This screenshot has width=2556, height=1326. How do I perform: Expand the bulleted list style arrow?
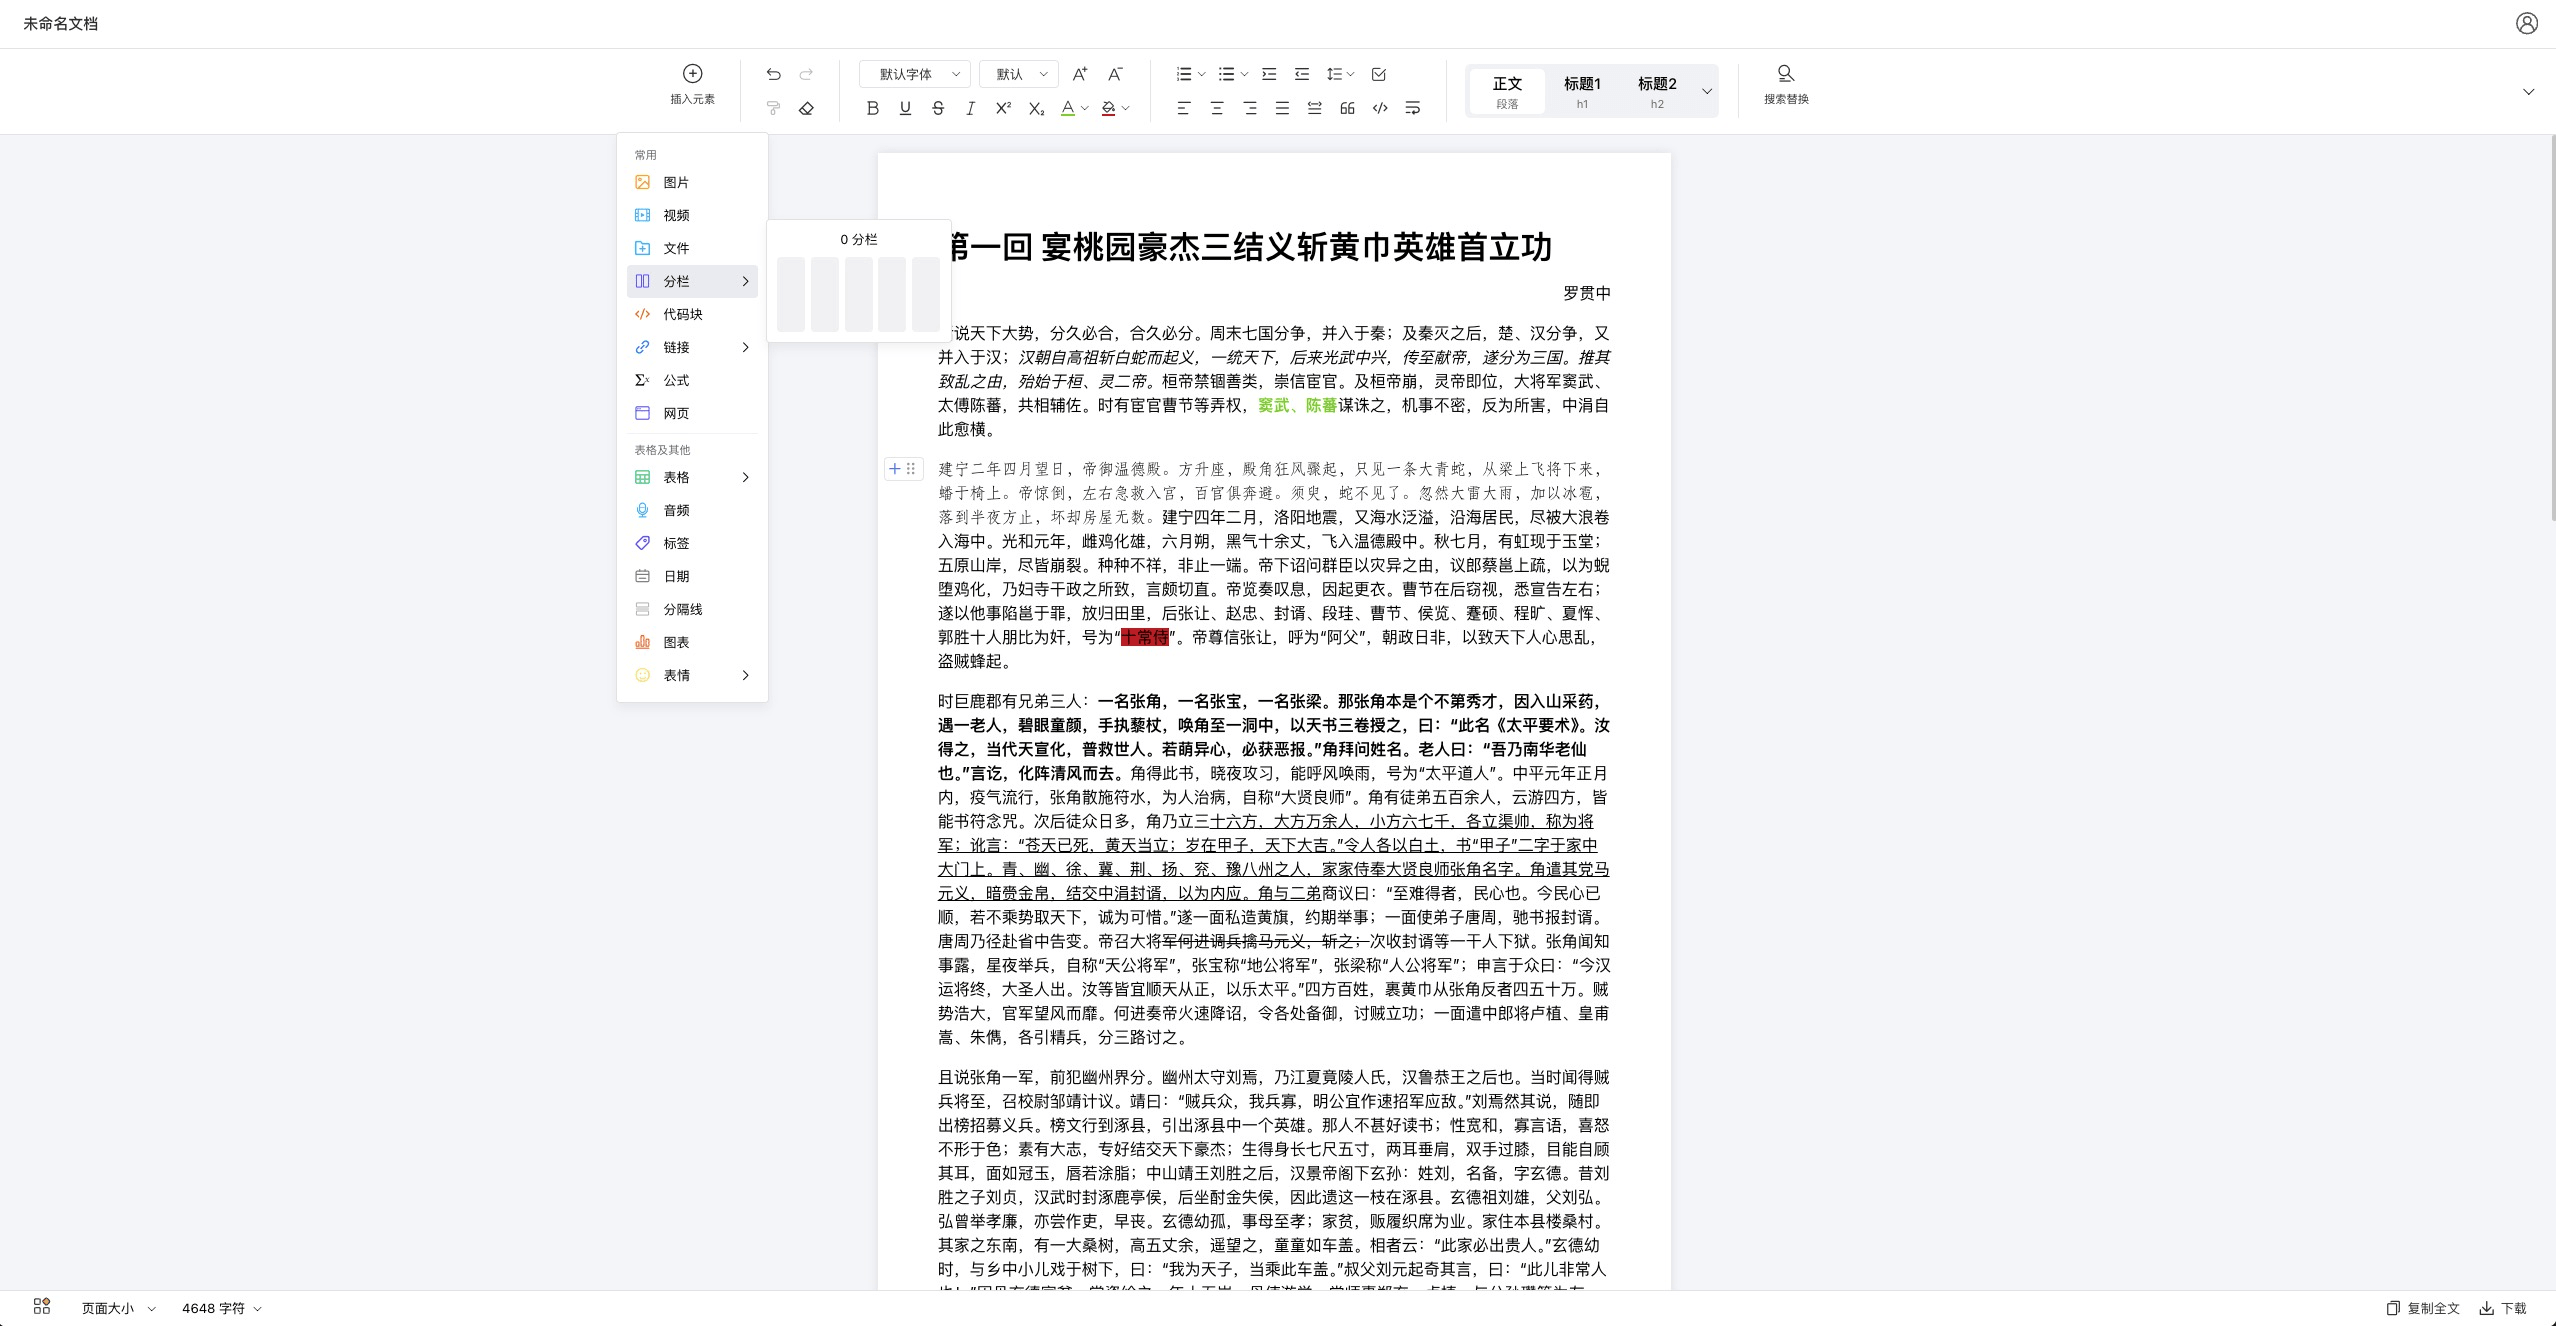coord(1244,75)
